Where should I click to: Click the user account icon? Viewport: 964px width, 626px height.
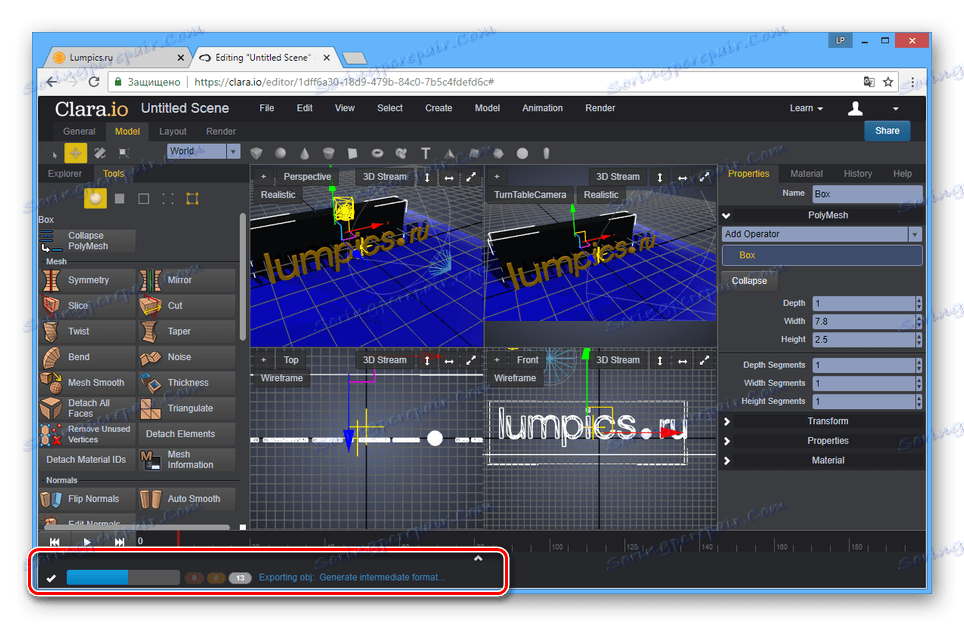pyautogui.click(x=855, y=108)
